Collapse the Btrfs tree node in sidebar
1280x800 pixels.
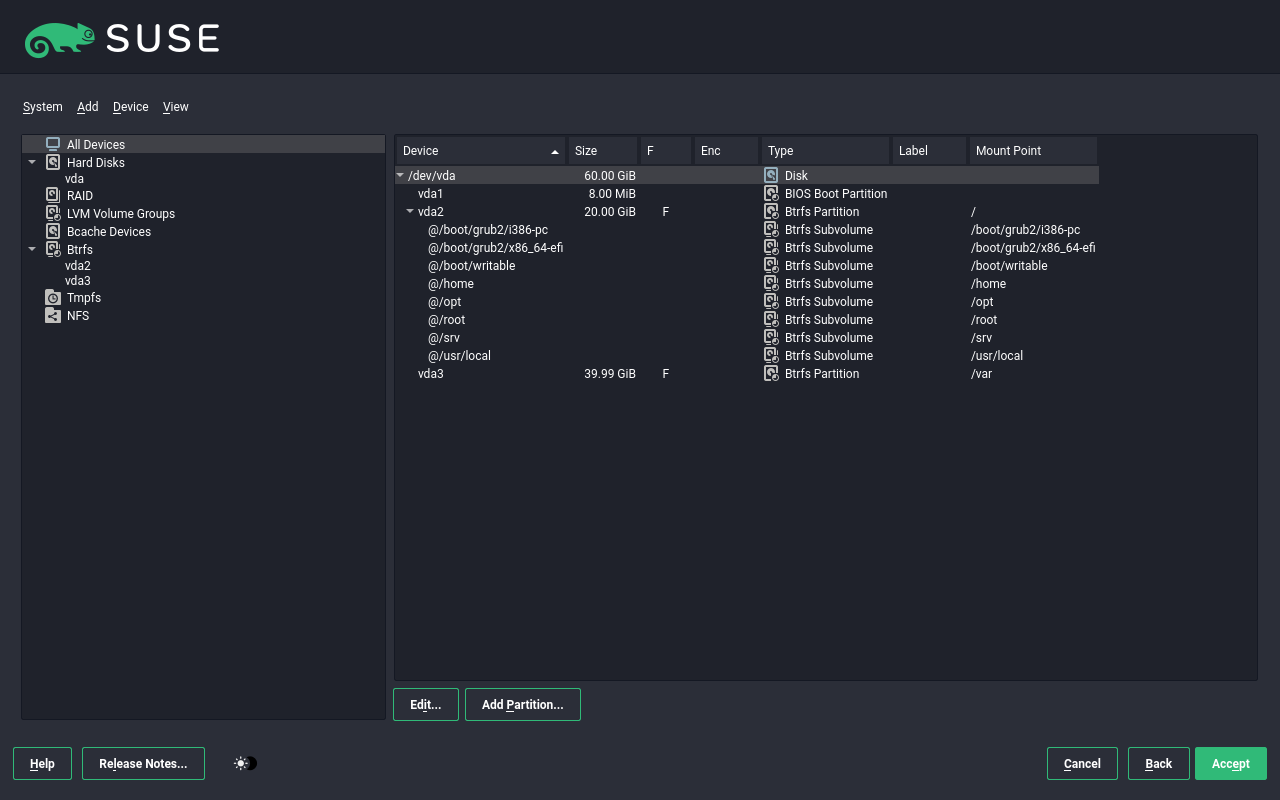click(x=32, y=249)
